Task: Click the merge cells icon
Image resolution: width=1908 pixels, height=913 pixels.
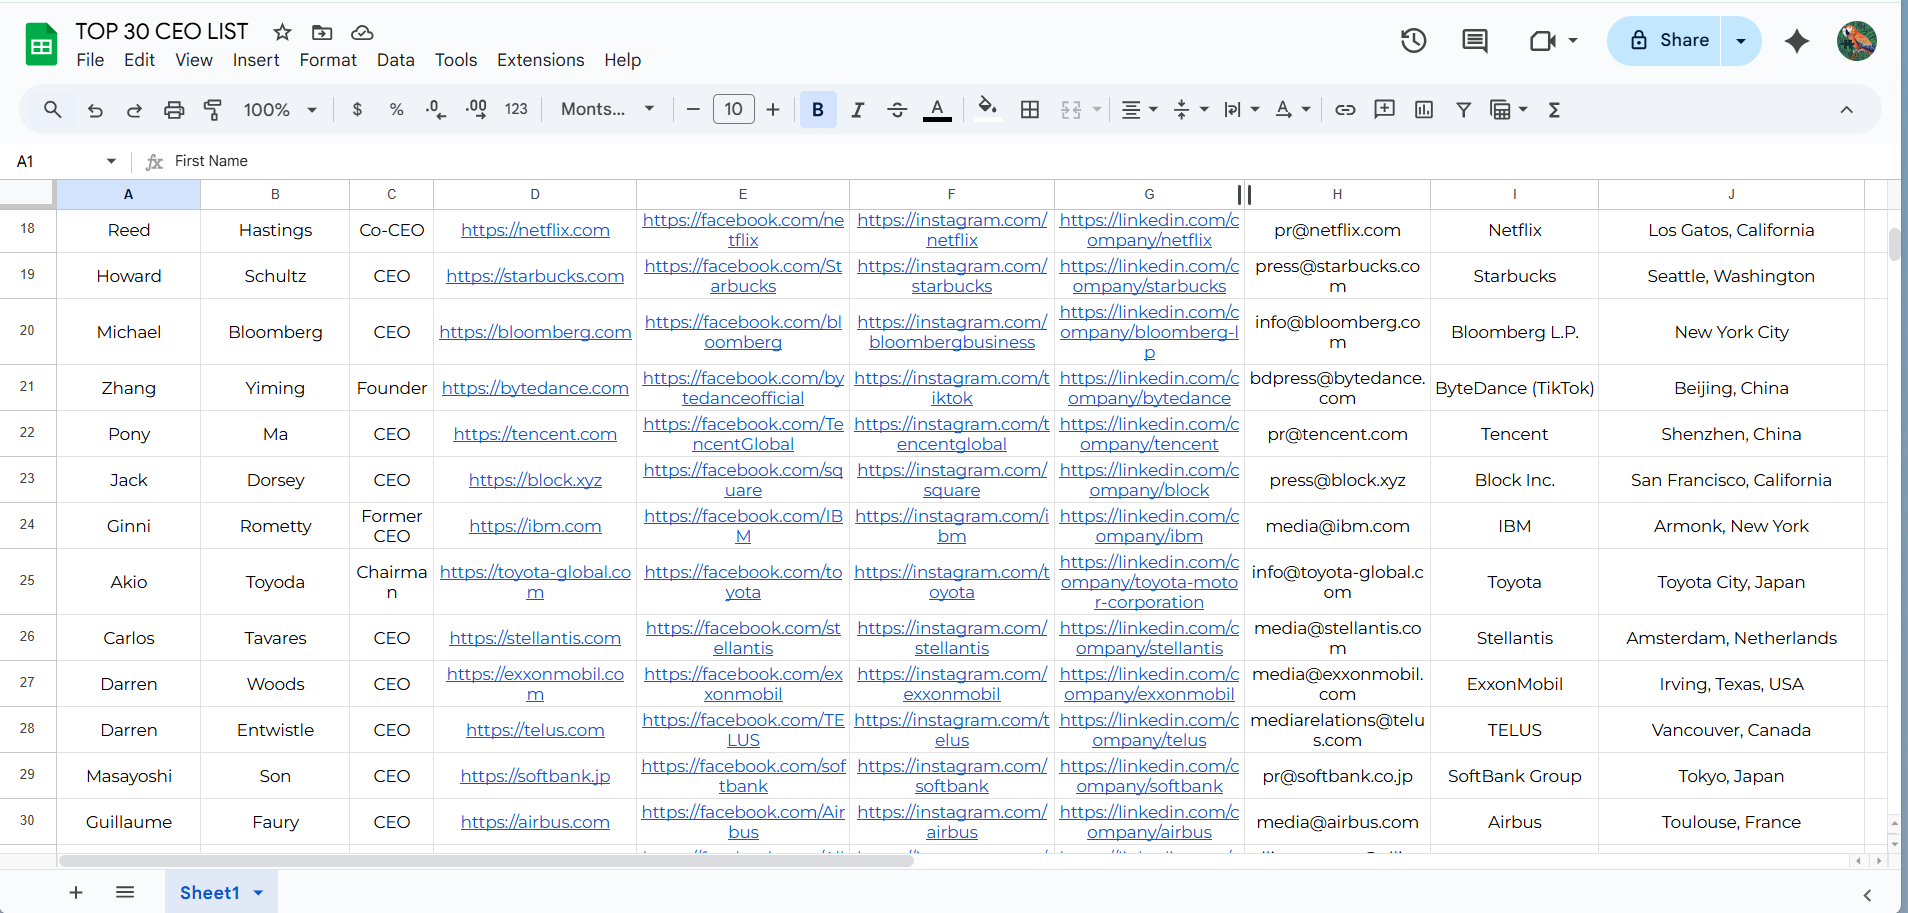Action: point(1071,110)
